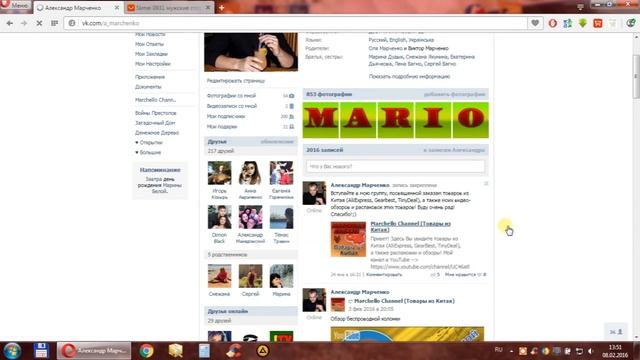Expand the Открытки item with arrow
640x360 pixels.
pos(149,142)
